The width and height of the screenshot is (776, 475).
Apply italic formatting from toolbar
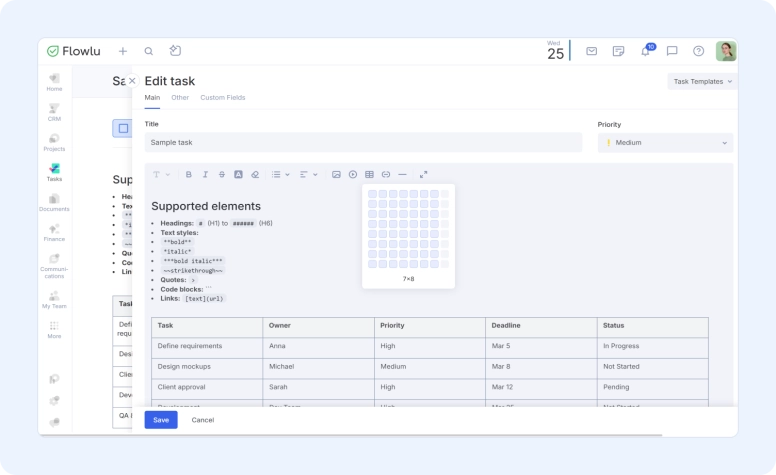[x=205, y=174]
